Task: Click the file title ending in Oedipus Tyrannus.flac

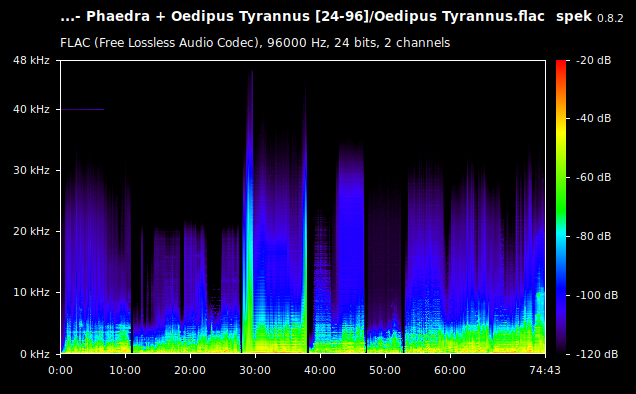Action: click(x=302, y=17)
